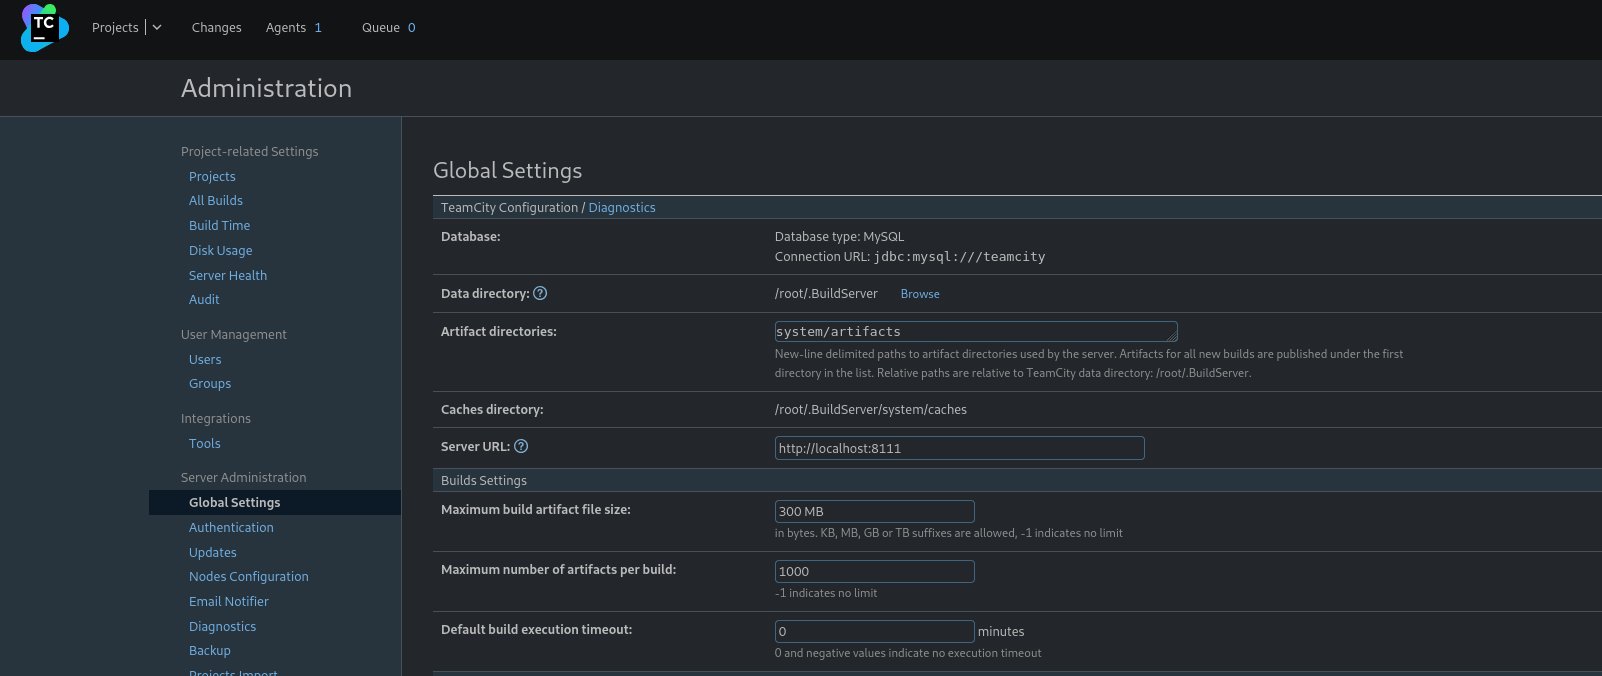Viewport: 1602px width, 676px height.
Task: Open the Projects top menu
Action: [115, 28]
